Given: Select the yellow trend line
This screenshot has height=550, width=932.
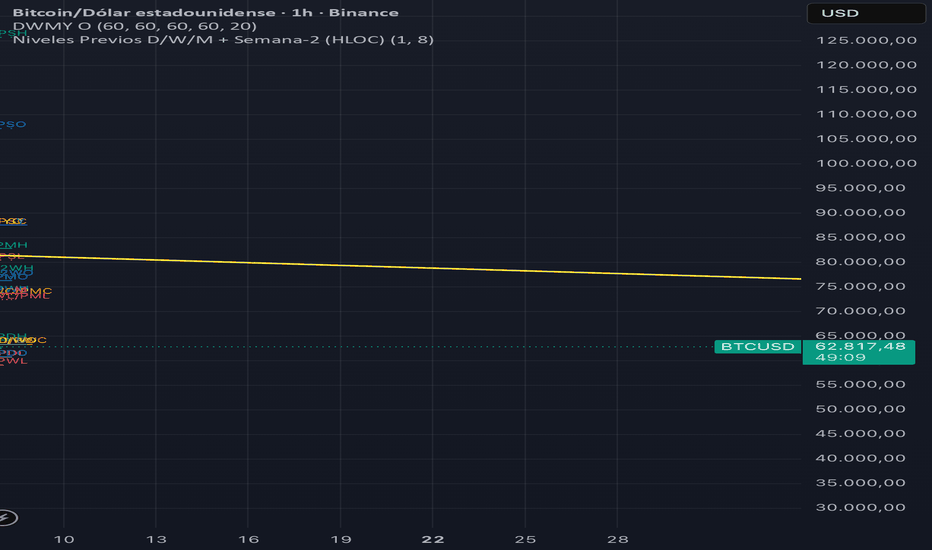Looking at the screenshot, I should point(400,267).
